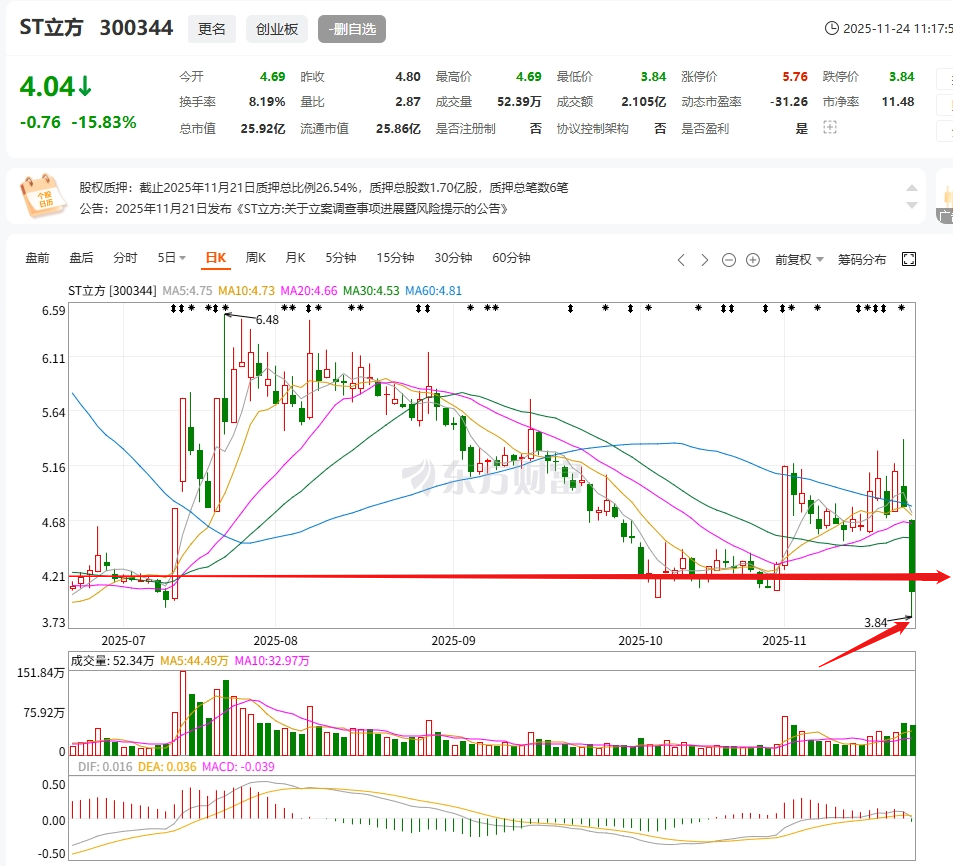This screenshot has height=866, width=953.
Task: Click the MACD: -0.039 label
Action: (x=238, y=766)
